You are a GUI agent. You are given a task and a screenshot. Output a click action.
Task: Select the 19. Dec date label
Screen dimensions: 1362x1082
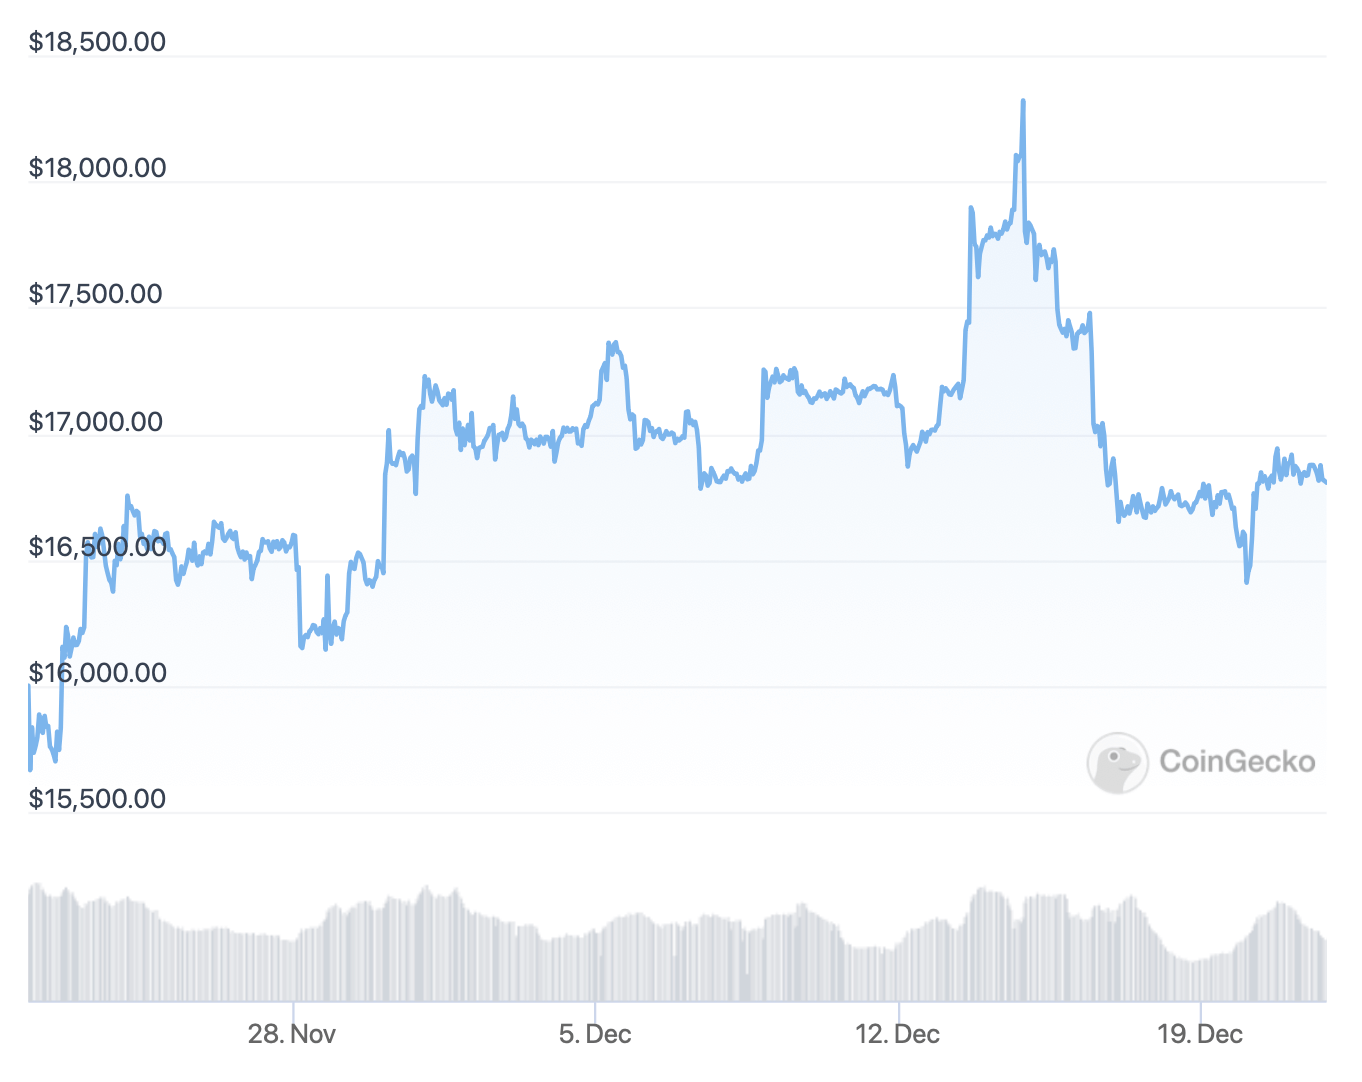1200,1034
